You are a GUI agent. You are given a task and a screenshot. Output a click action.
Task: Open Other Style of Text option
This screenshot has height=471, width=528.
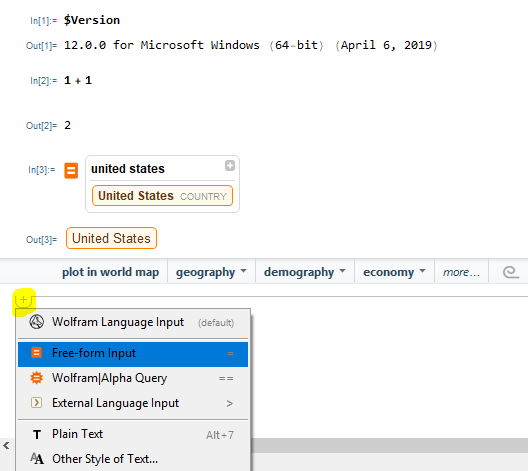133,459
